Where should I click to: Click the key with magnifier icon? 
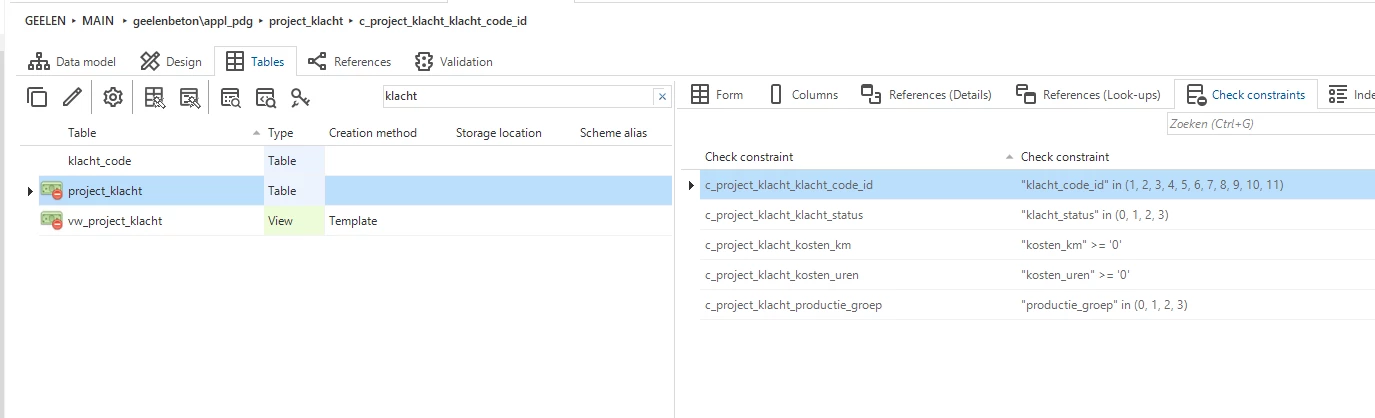point(300,97)
